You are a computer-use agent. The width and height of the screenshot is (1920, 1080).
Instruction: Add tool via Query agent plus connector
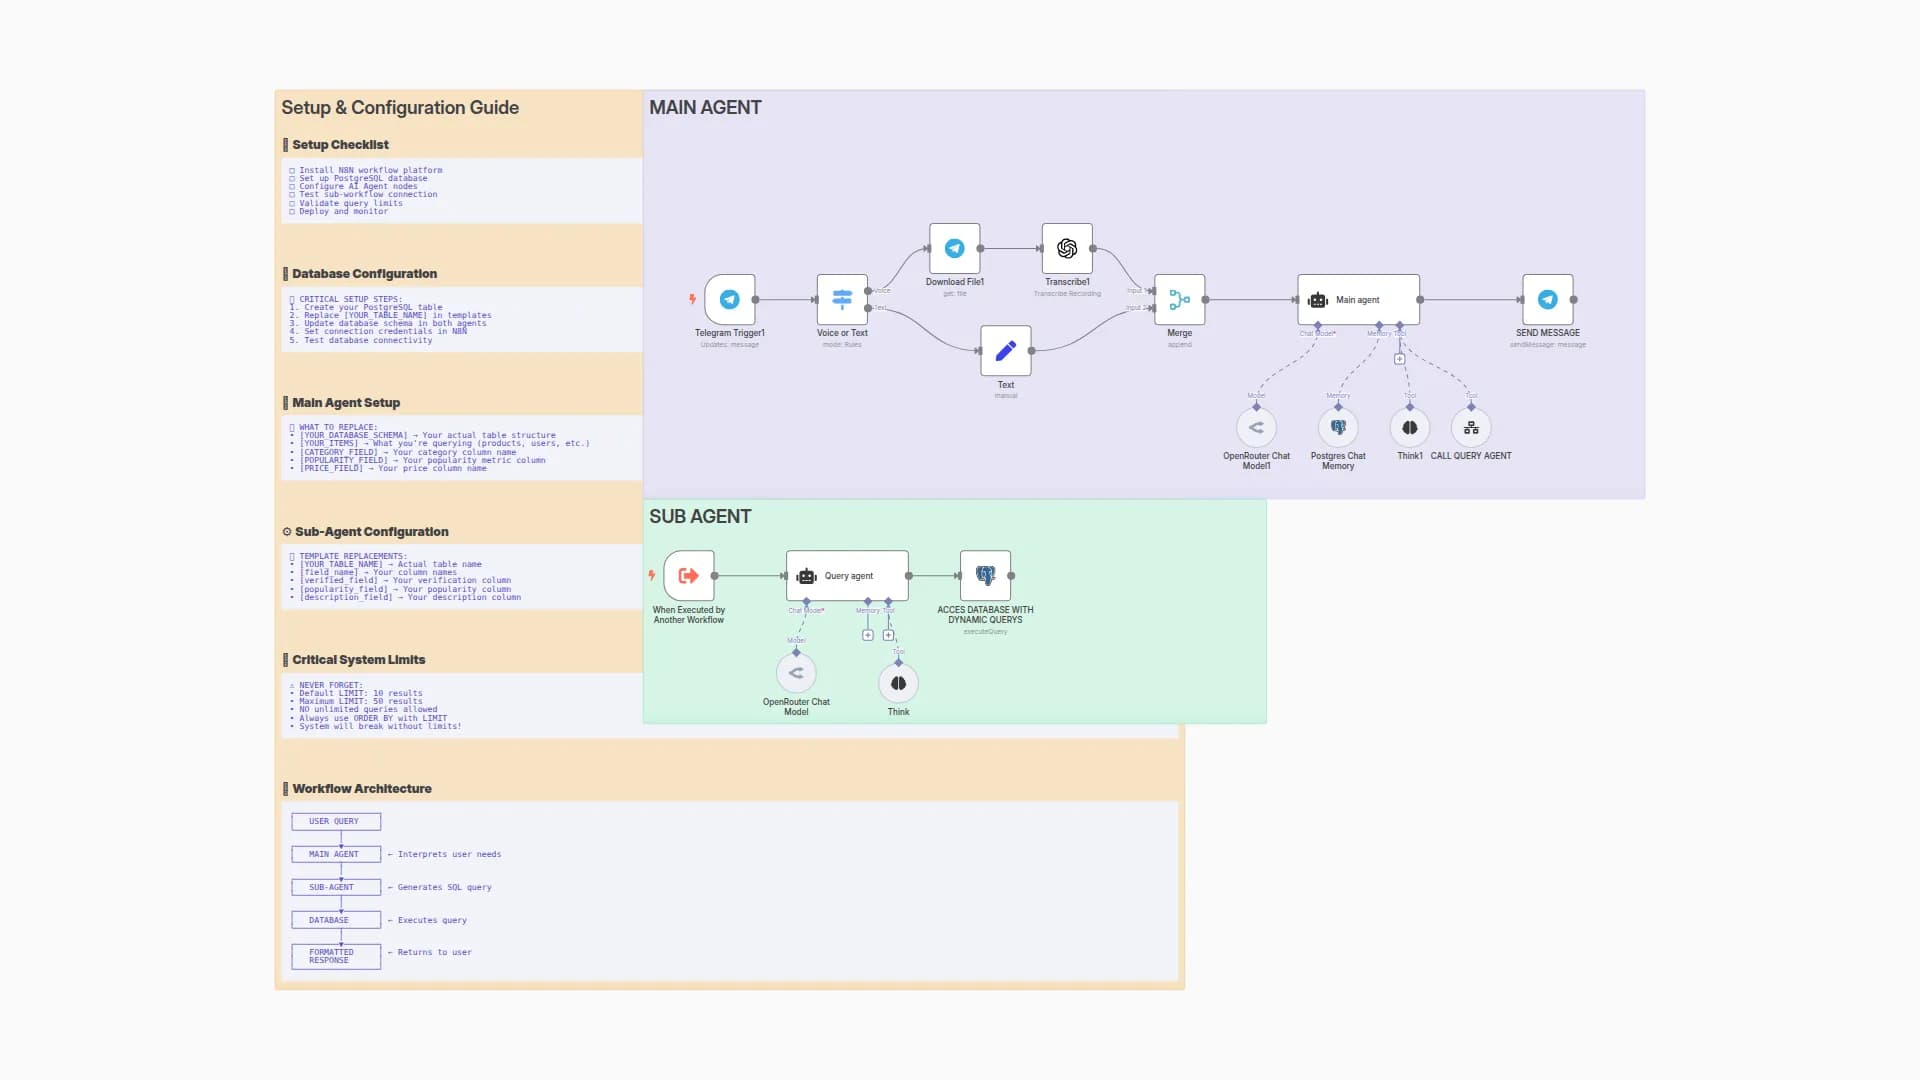click(888, 635)
